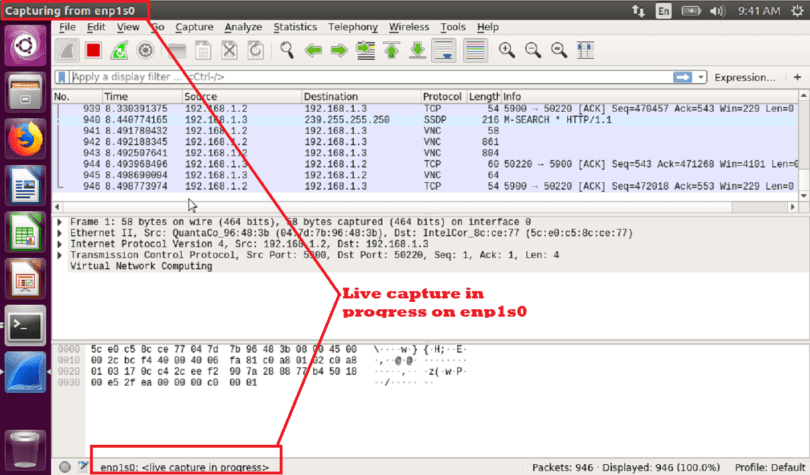The image size is (810, 475).
Task: Save this capture file icon
Action: (203, 51)
